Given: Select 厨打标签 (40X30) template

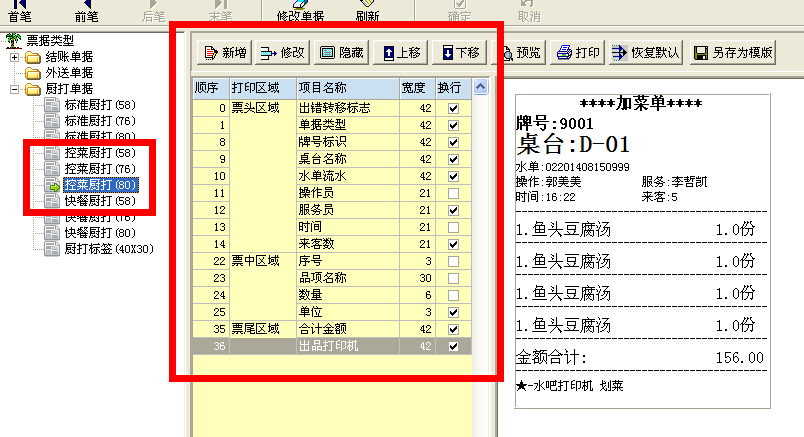Looking at the screenshot, I should [x=109, y=249].
